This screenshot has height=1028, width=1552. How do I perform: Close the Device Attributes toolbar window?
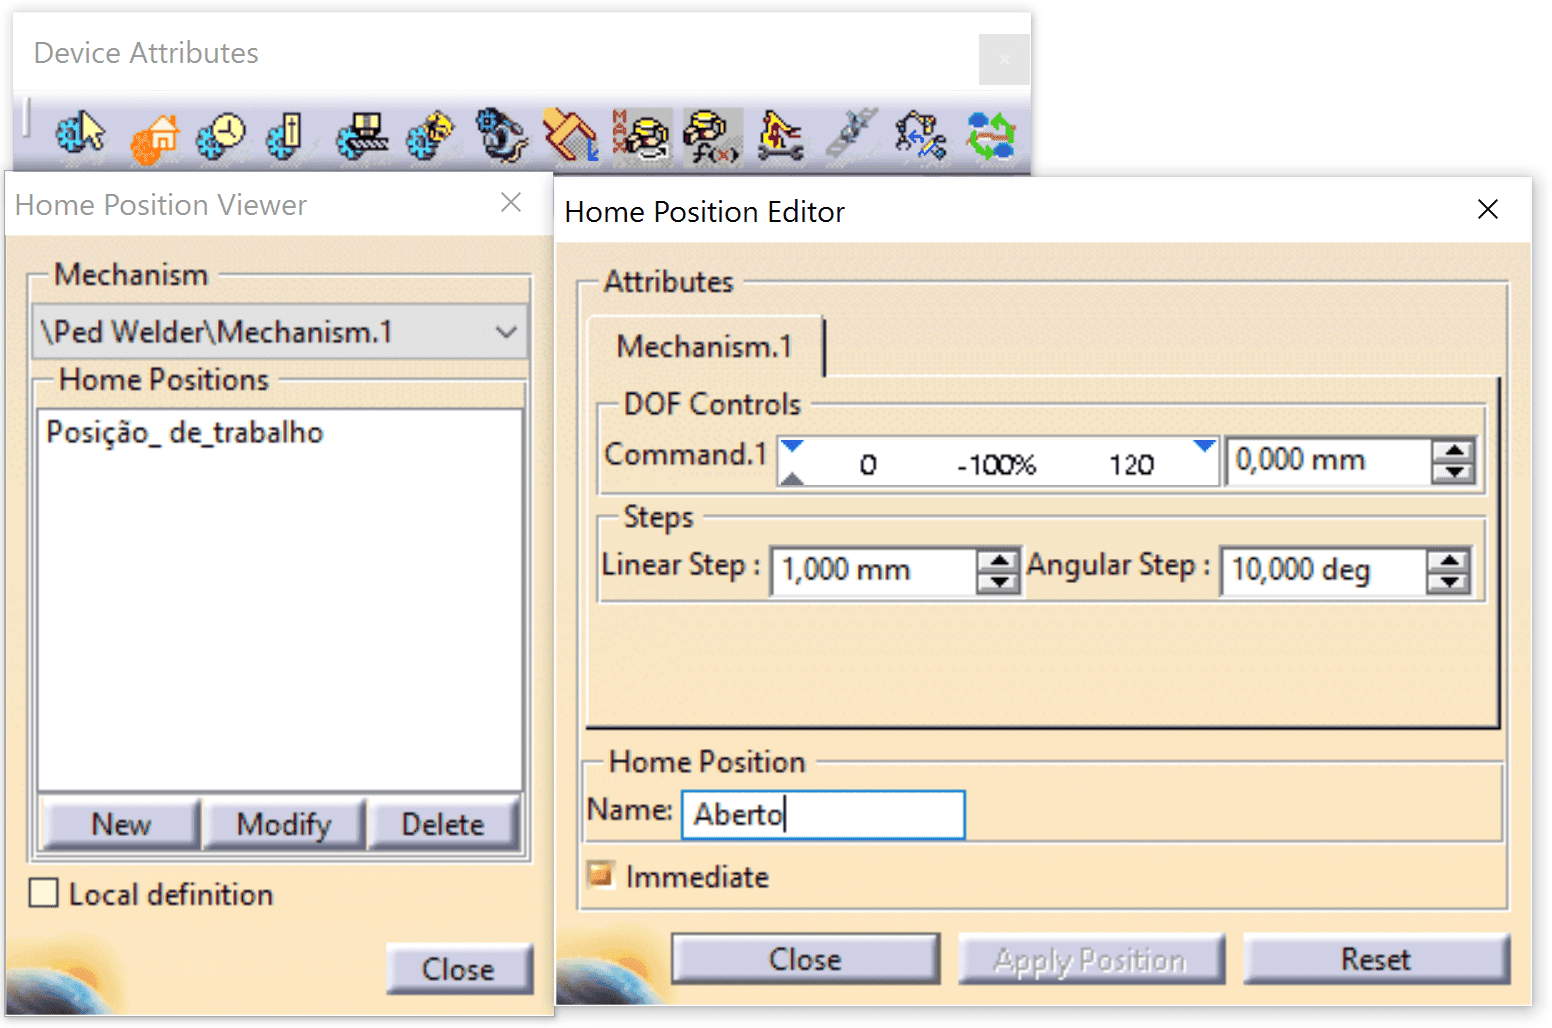point(1004,59)
